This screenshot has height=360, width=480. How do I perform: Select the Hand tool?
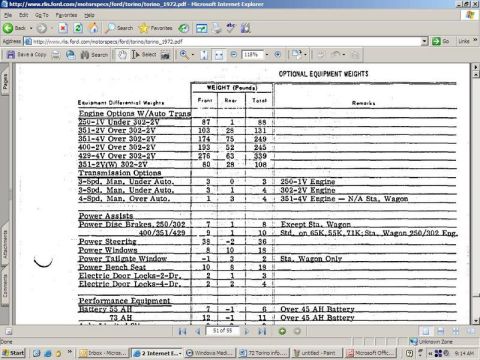[122, 55]
